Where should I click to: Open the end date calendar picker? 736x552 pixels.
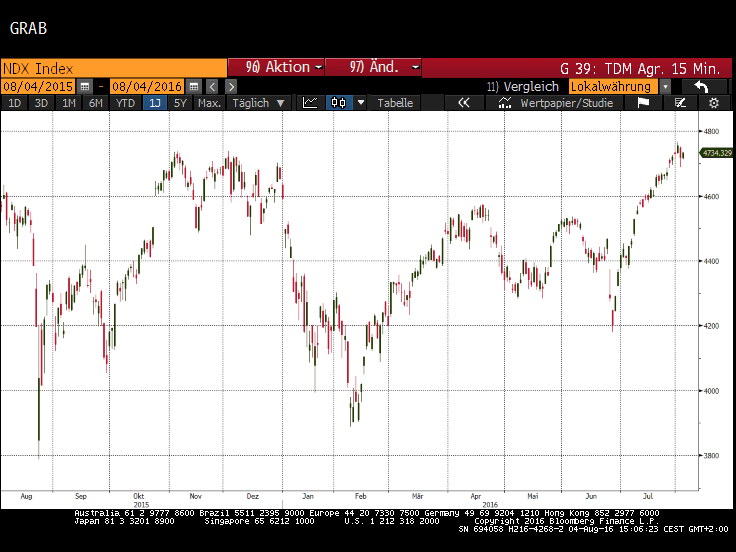194,87
